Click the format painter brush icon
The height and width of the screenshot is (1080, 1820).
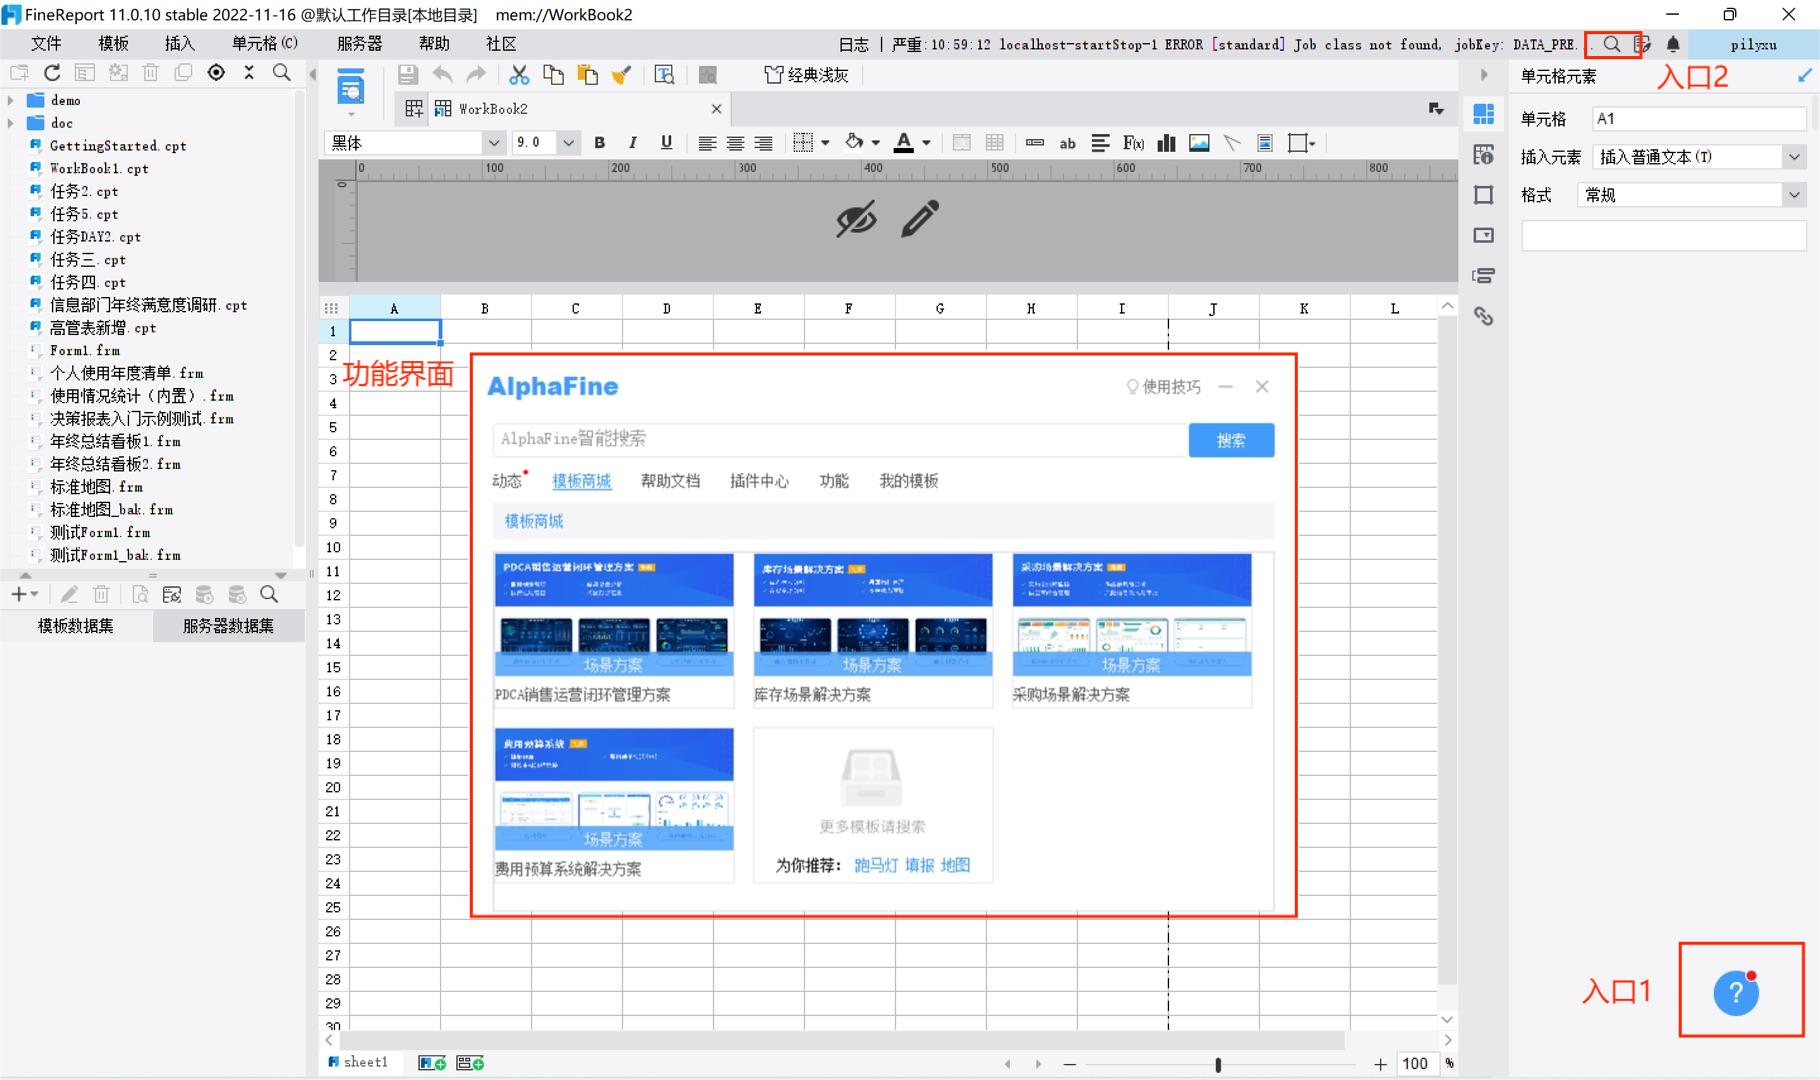click(x=621, y=75)
